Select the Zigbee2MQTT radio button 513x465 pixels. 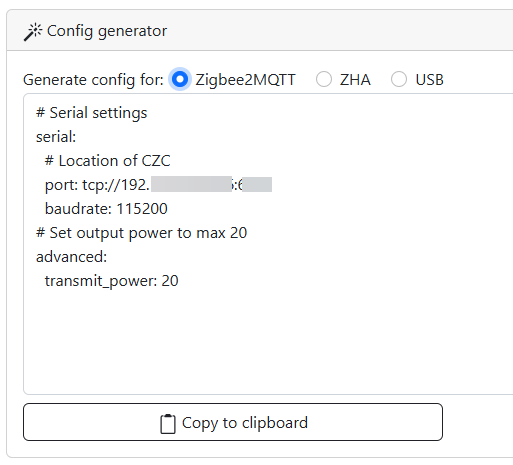click(180, 79)
